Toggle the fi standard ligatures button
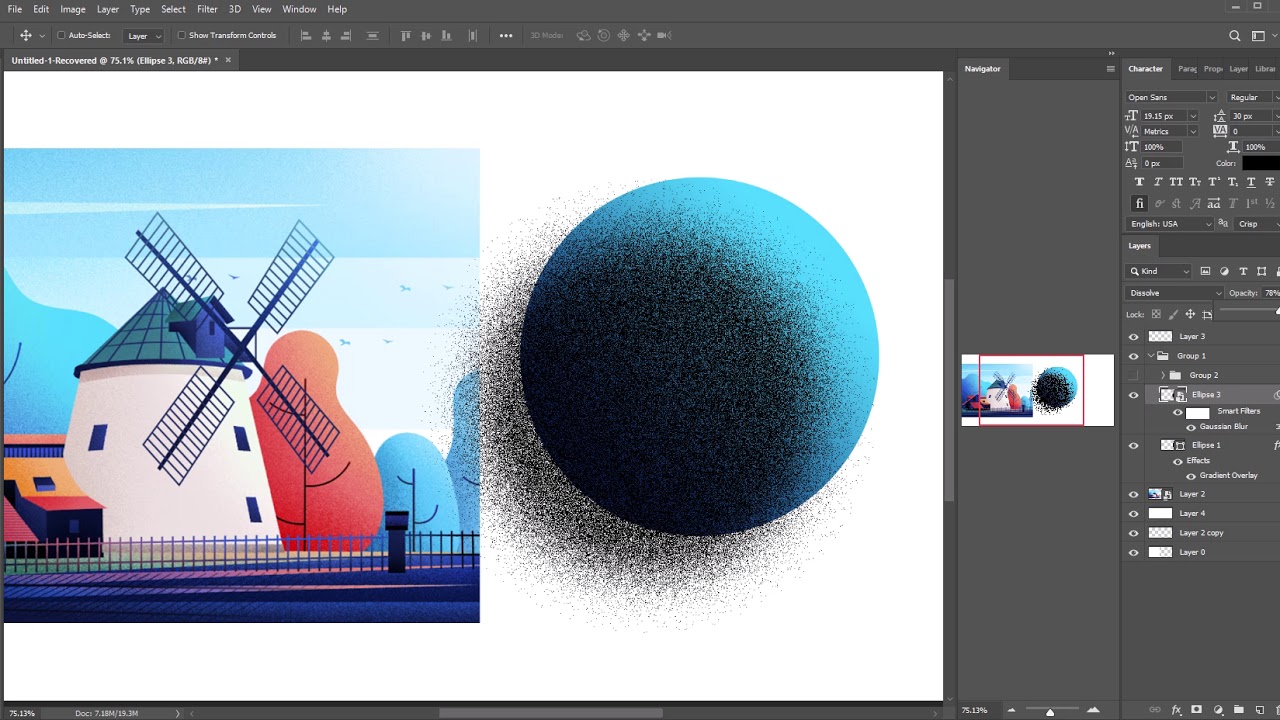This screenshot has width=1280, height=720. point(1140,204)
